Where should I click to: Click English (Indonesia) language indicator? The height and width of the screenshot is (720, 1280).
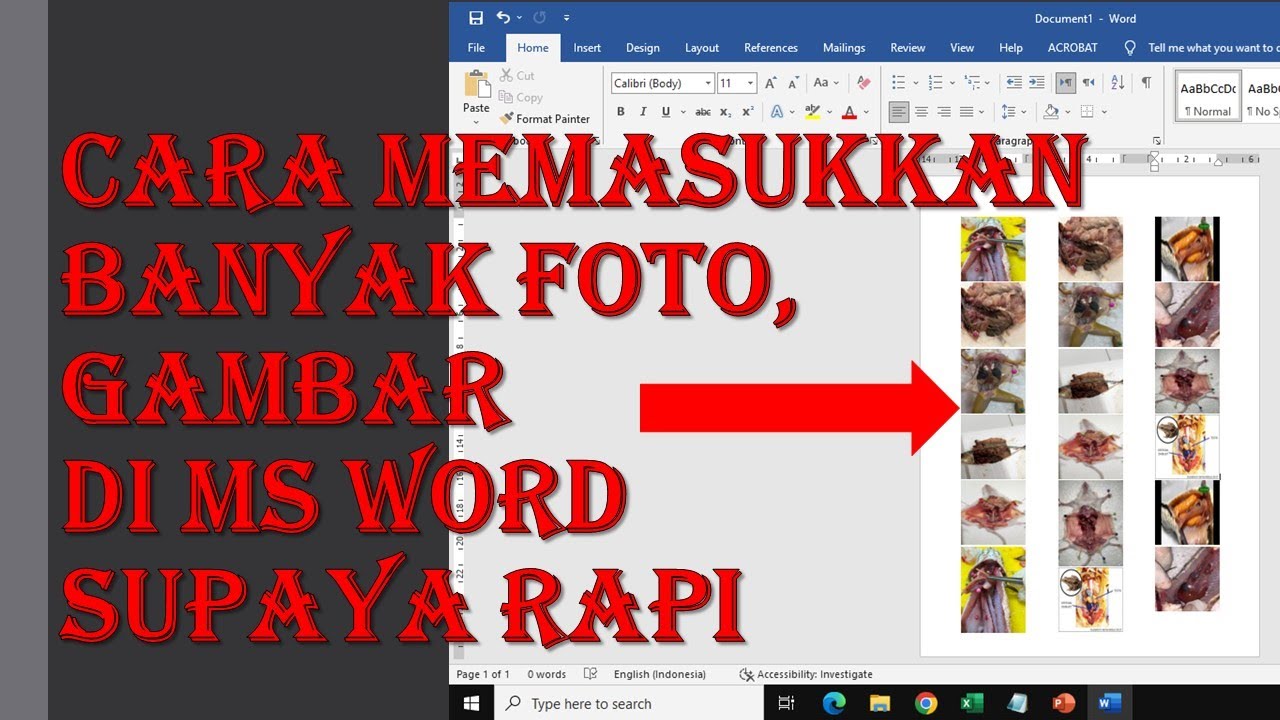click(660, 674)
